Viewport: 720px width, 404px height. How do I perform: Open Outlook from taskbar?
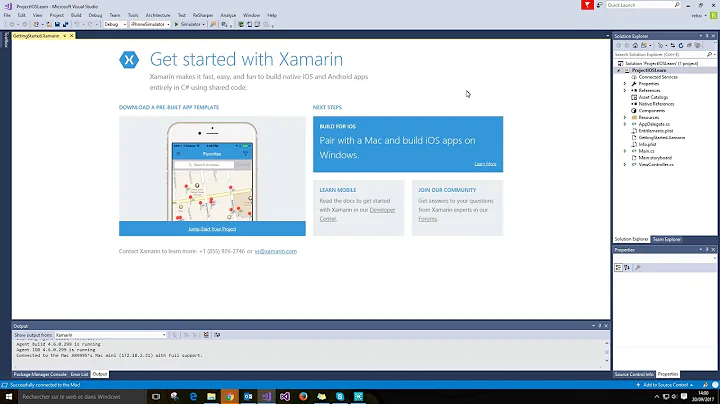tap(248, 397)
